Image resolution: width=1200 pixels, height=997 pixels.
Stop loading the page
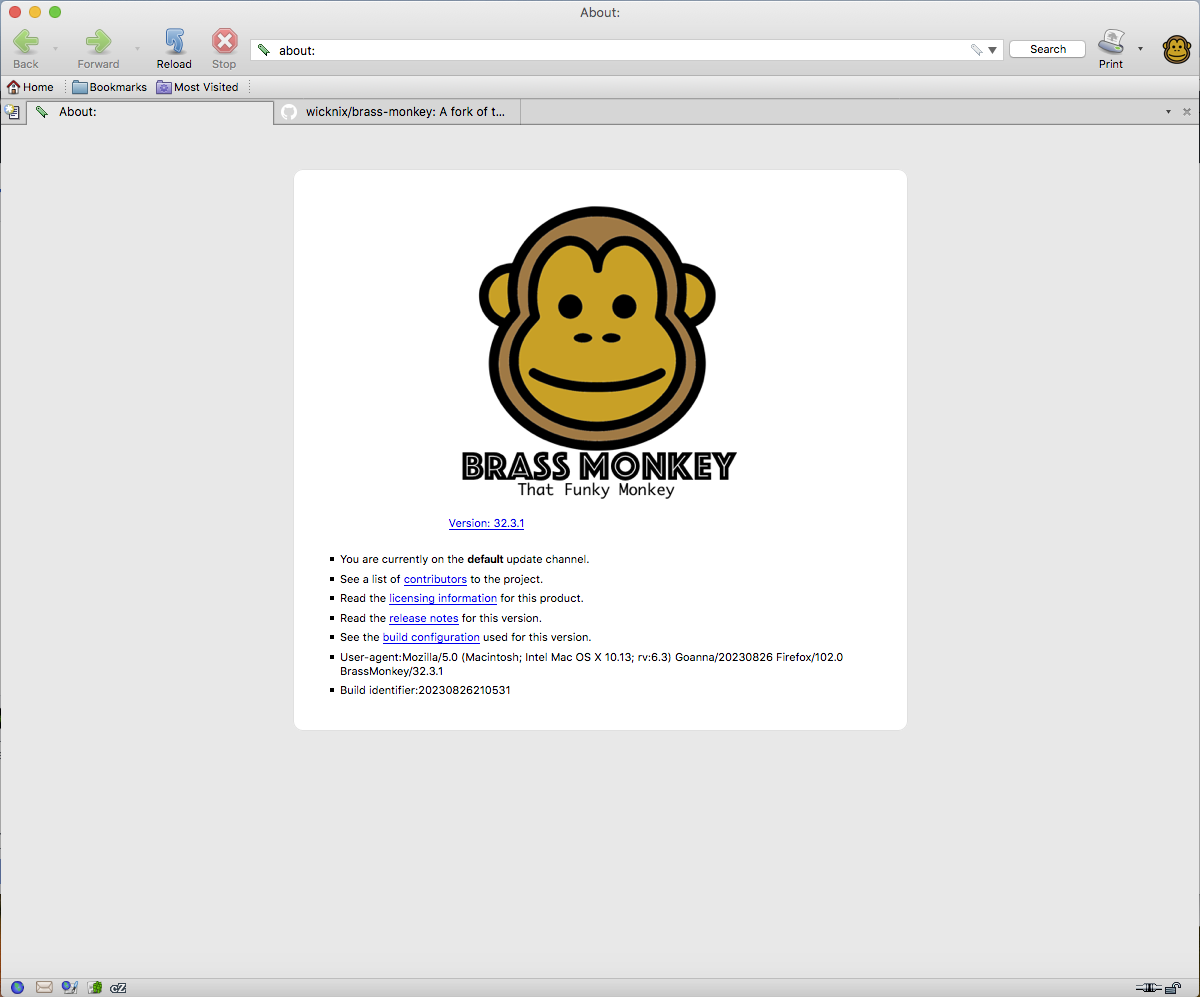click(x=223, y=42)
